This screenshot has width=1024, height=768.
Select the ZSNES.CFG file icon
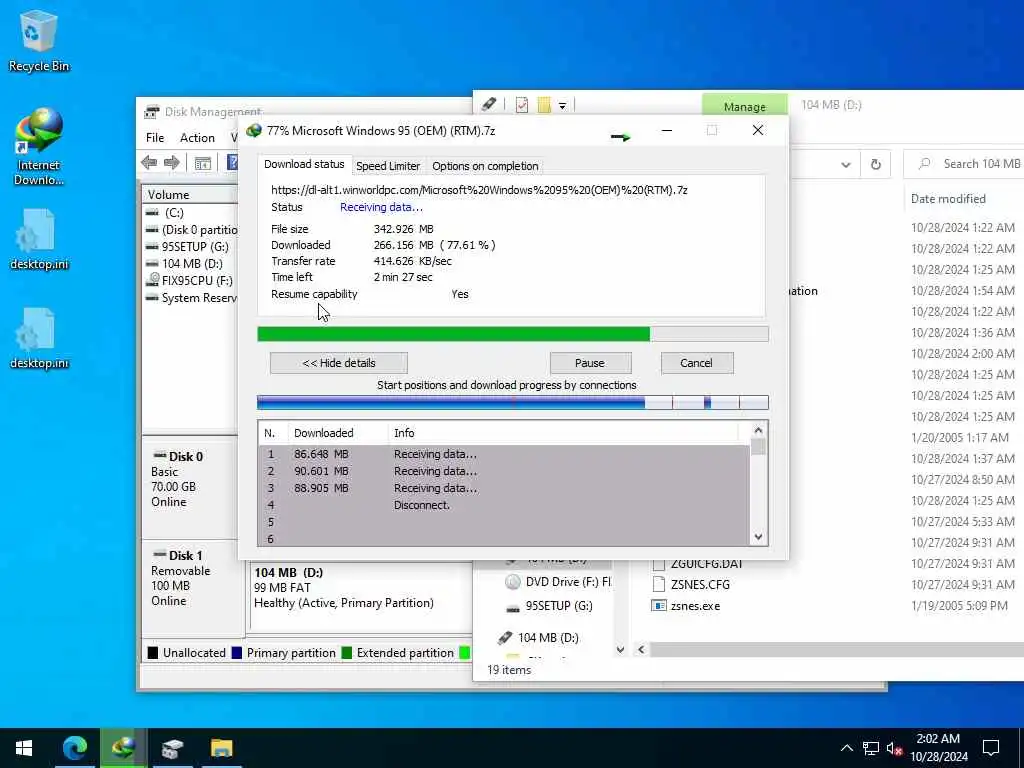(x=659, y=584)
